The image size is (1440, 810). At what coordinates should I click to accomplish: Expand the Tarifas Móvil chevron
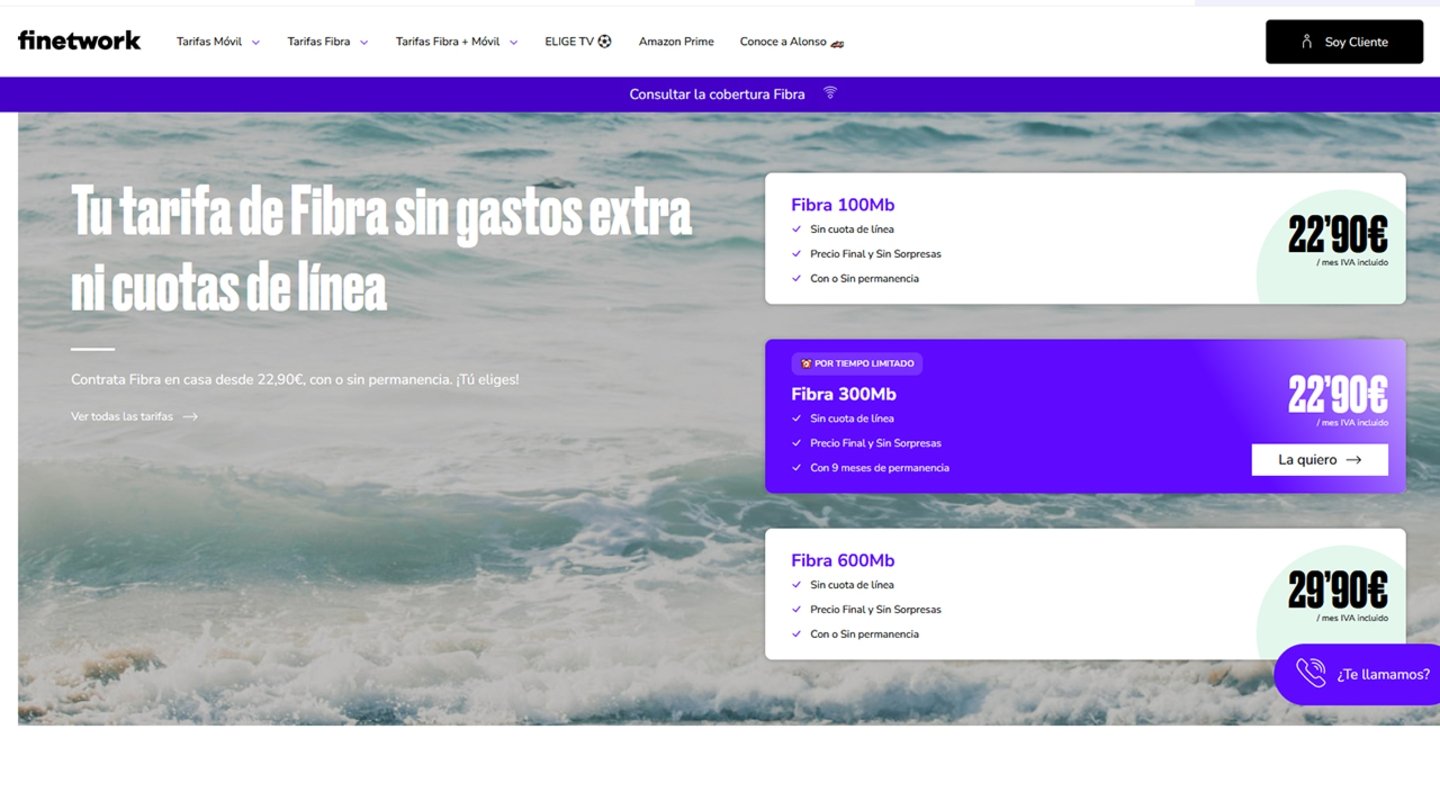pyautogui.click(x=255, y=42)
